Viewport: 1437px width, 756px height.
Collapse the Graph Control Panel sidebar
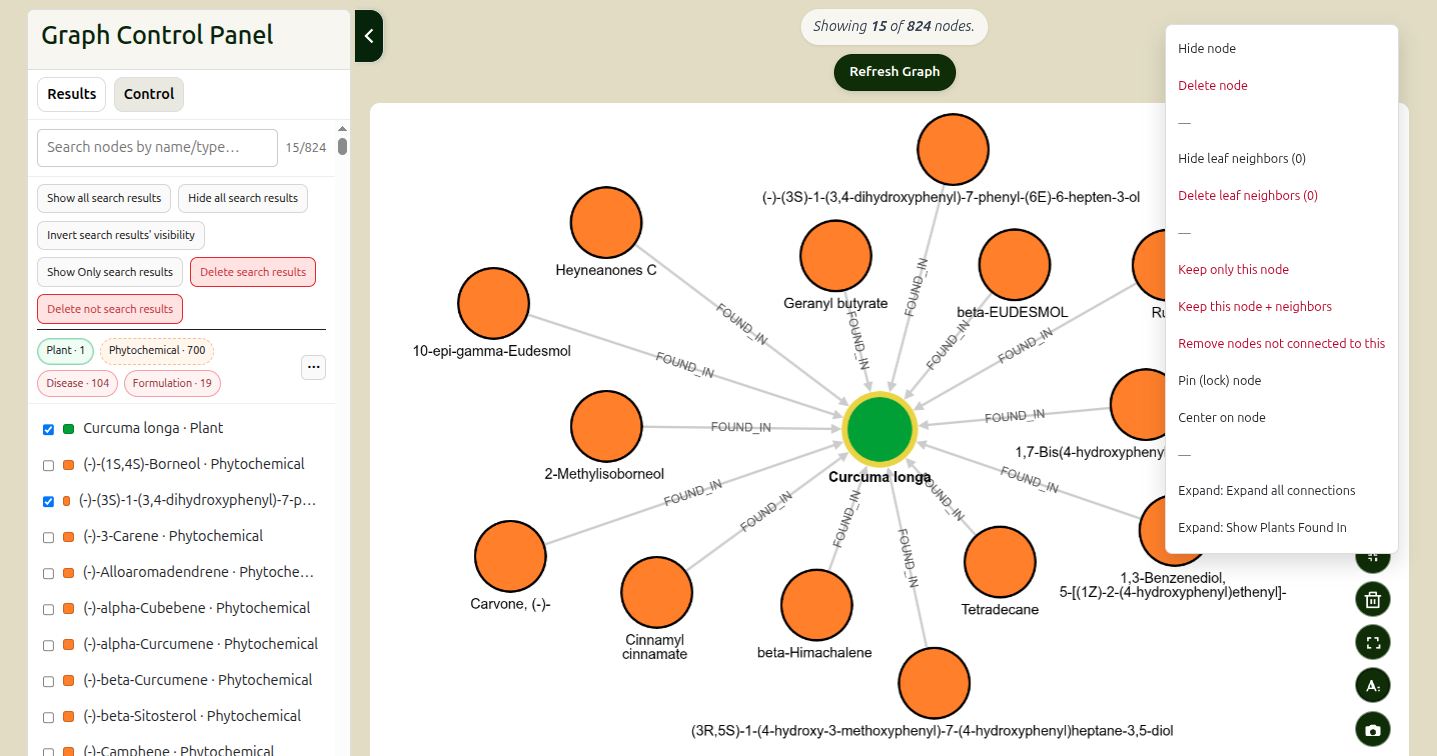pyautogui.click(x=368, y=36)
